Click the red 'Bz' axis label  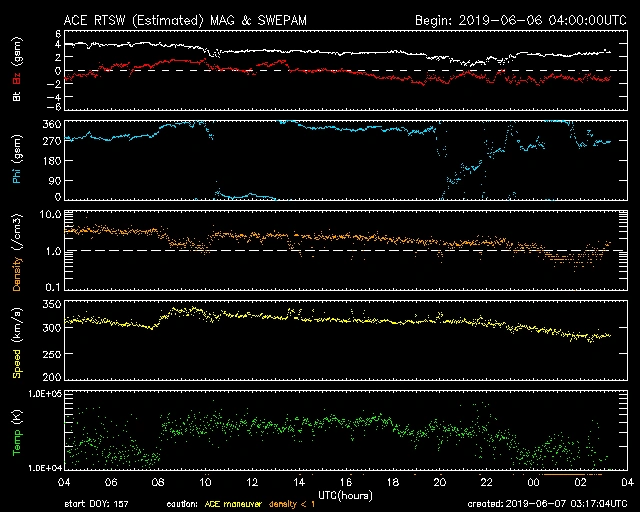tap(17, 78)
